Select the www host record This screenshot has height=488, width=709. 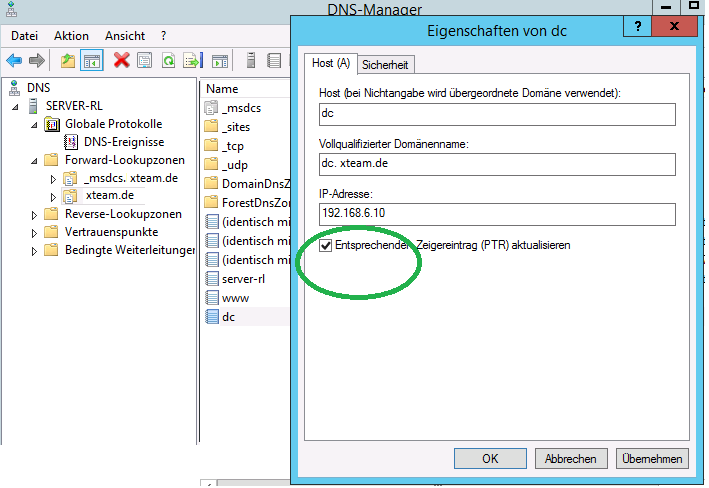[x=235, y=298]
